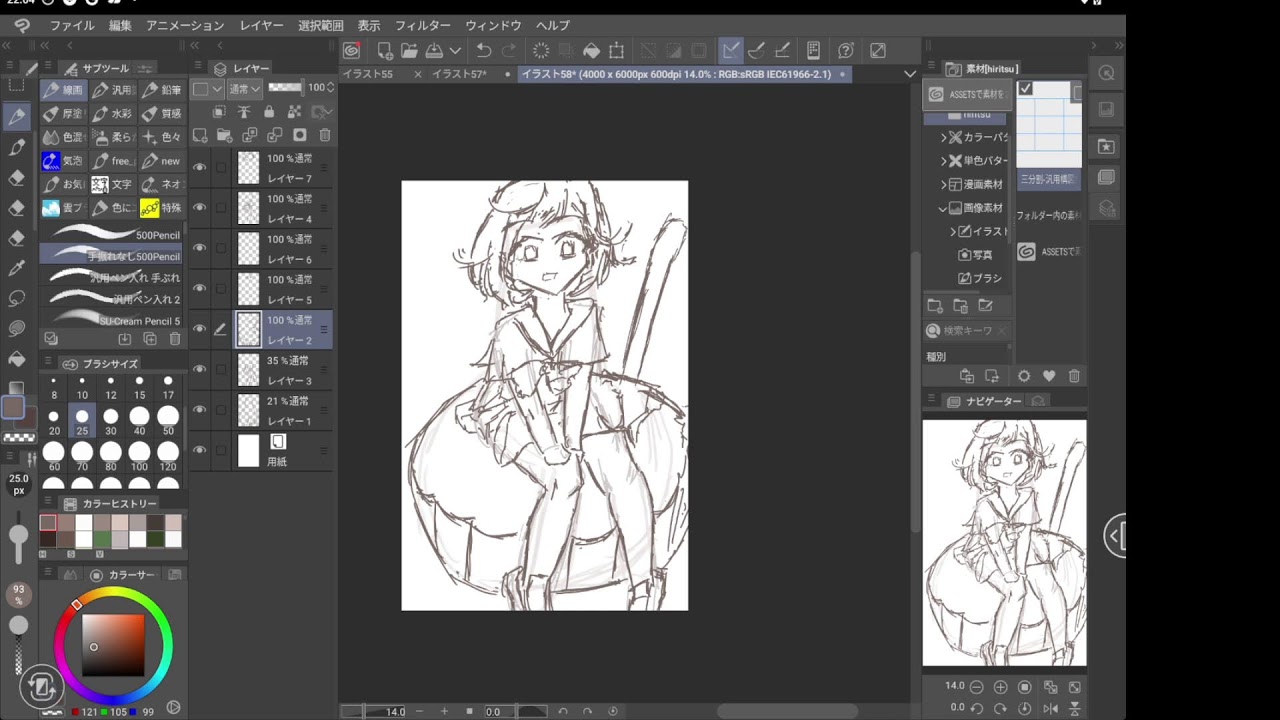This screenshot has height=720, width=1280.
Task: Open the save options dropdown arrow in the command bar
Action: point(455,50)
